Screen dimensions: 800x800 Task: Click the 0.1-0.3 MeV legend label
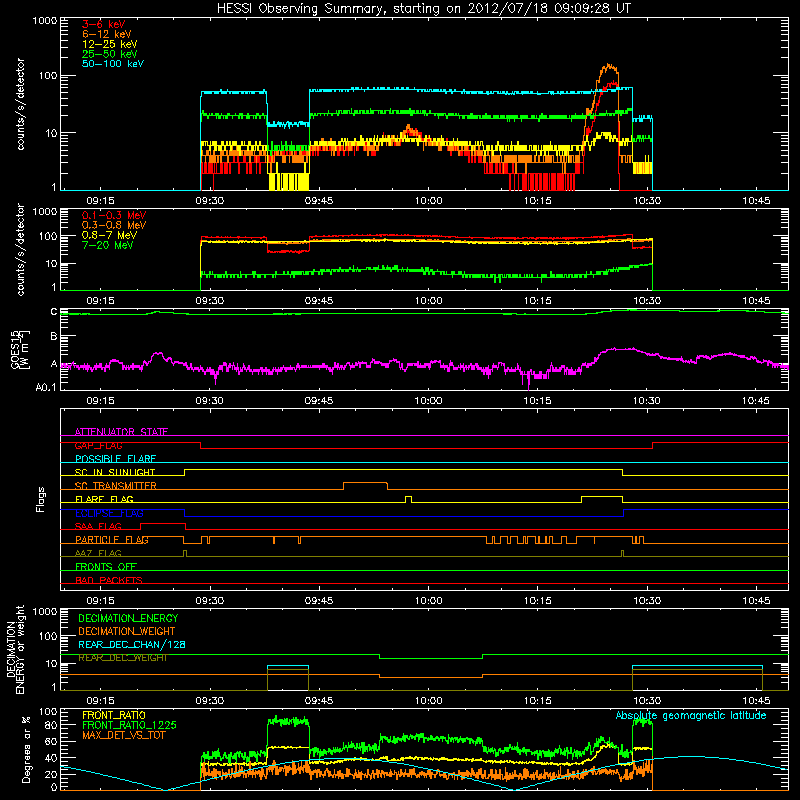tap(114, 215)
